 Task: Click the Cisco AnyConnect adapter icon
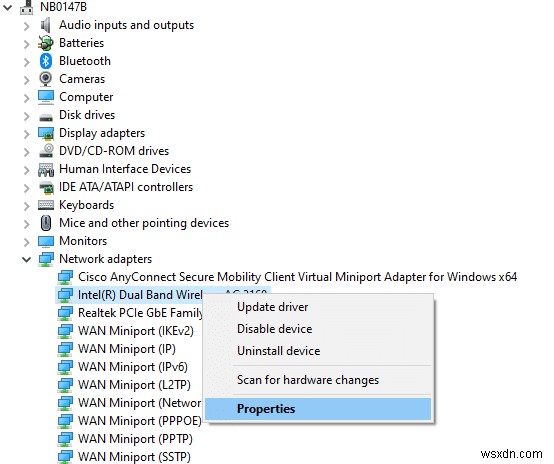pos(65,277)
